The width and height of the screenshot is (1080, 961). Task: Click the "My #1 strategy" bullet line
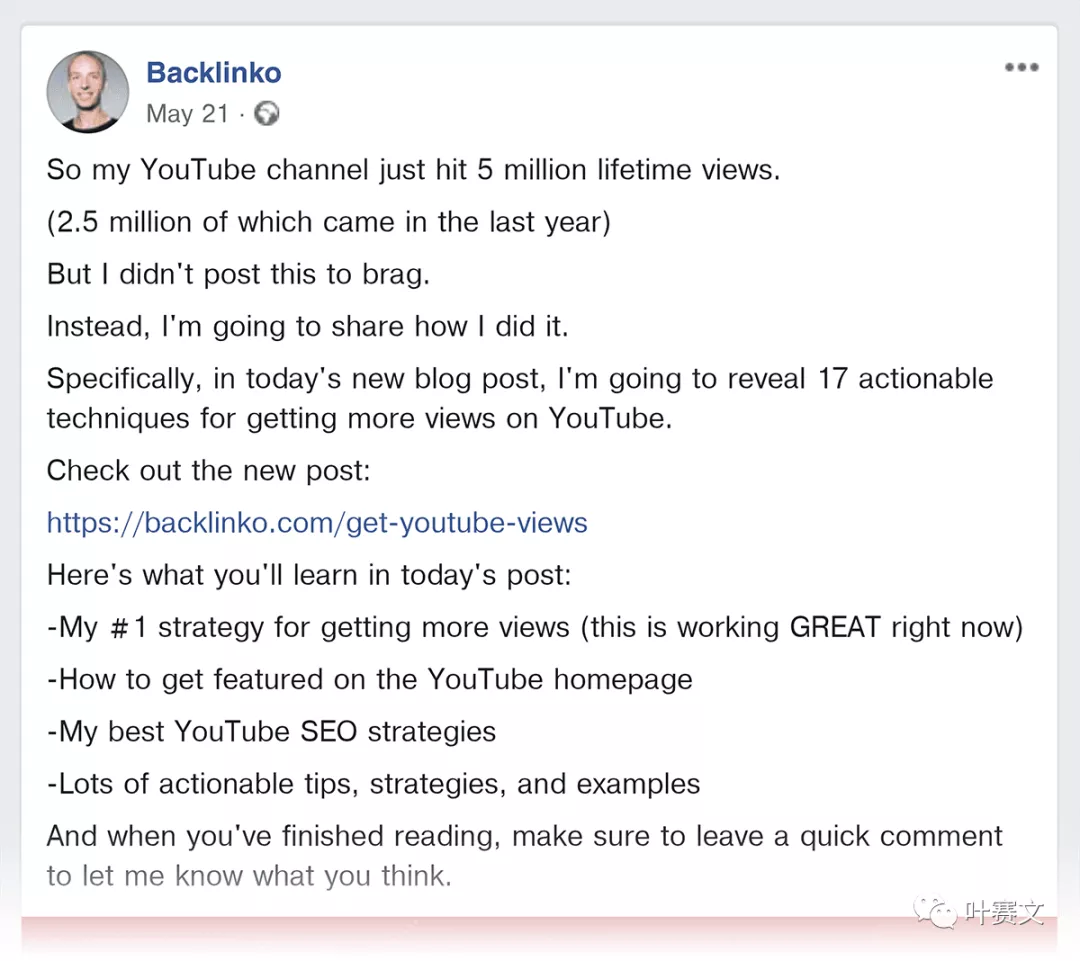535,627
